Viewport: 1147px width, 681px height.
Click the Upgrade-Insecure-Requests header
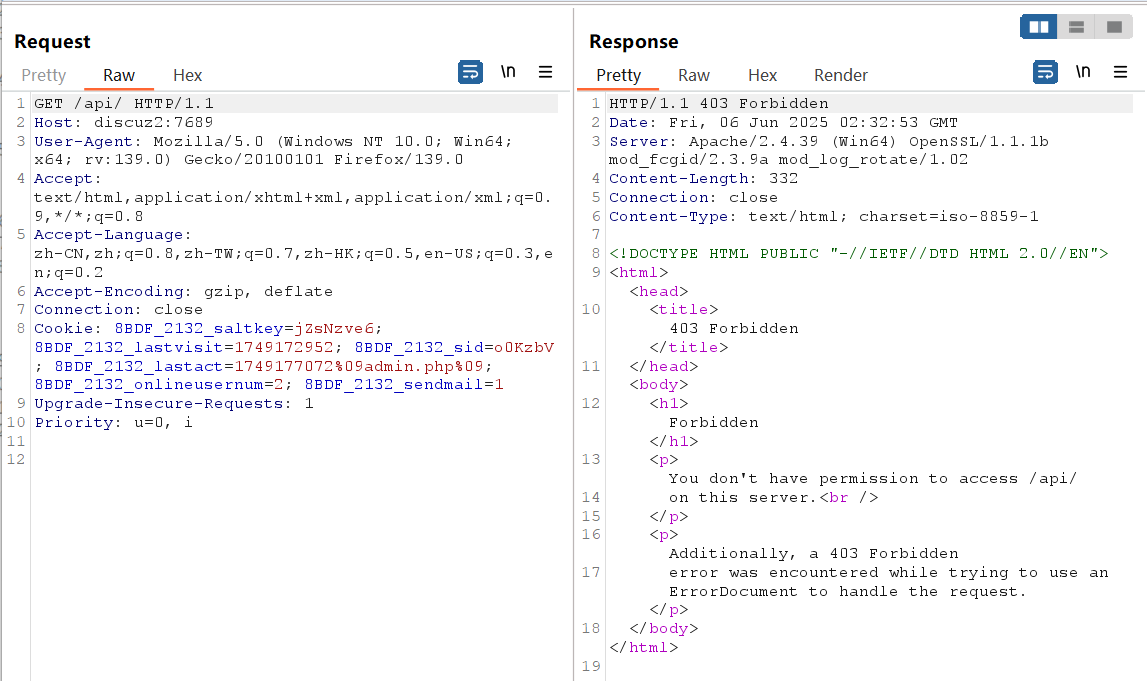click(x=173, y=404)
